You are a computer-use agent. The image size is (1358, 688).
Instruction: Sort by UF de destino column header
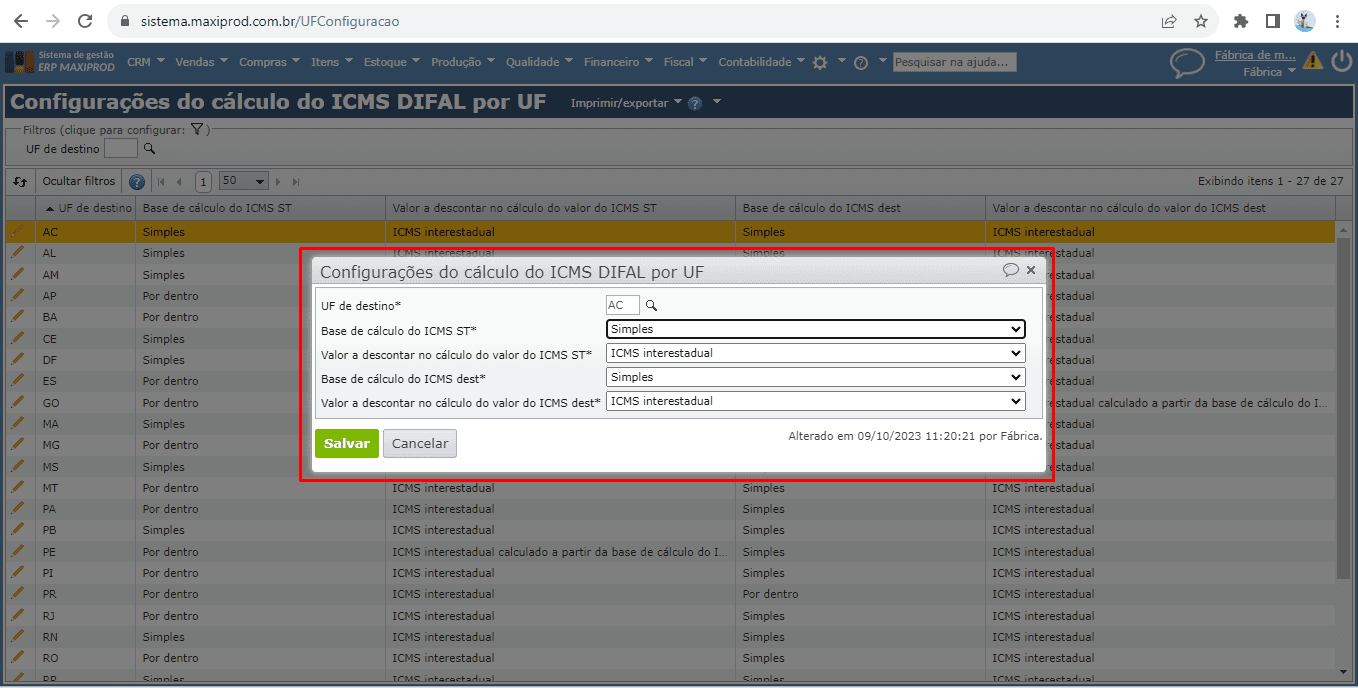click(86, 208)
